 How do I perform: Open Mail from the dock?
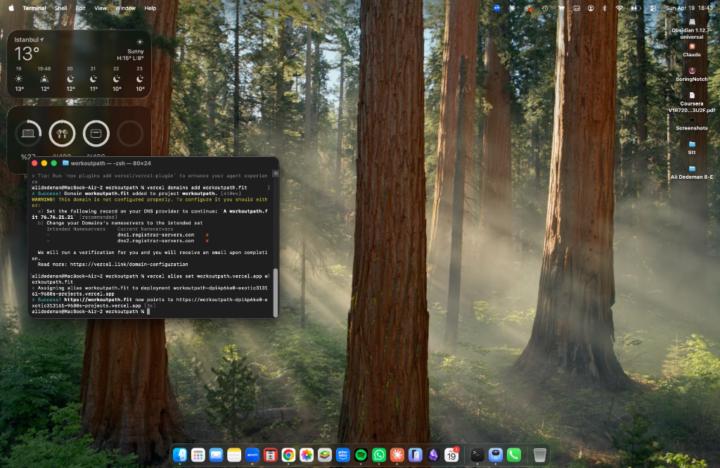[x=216, y=455]
